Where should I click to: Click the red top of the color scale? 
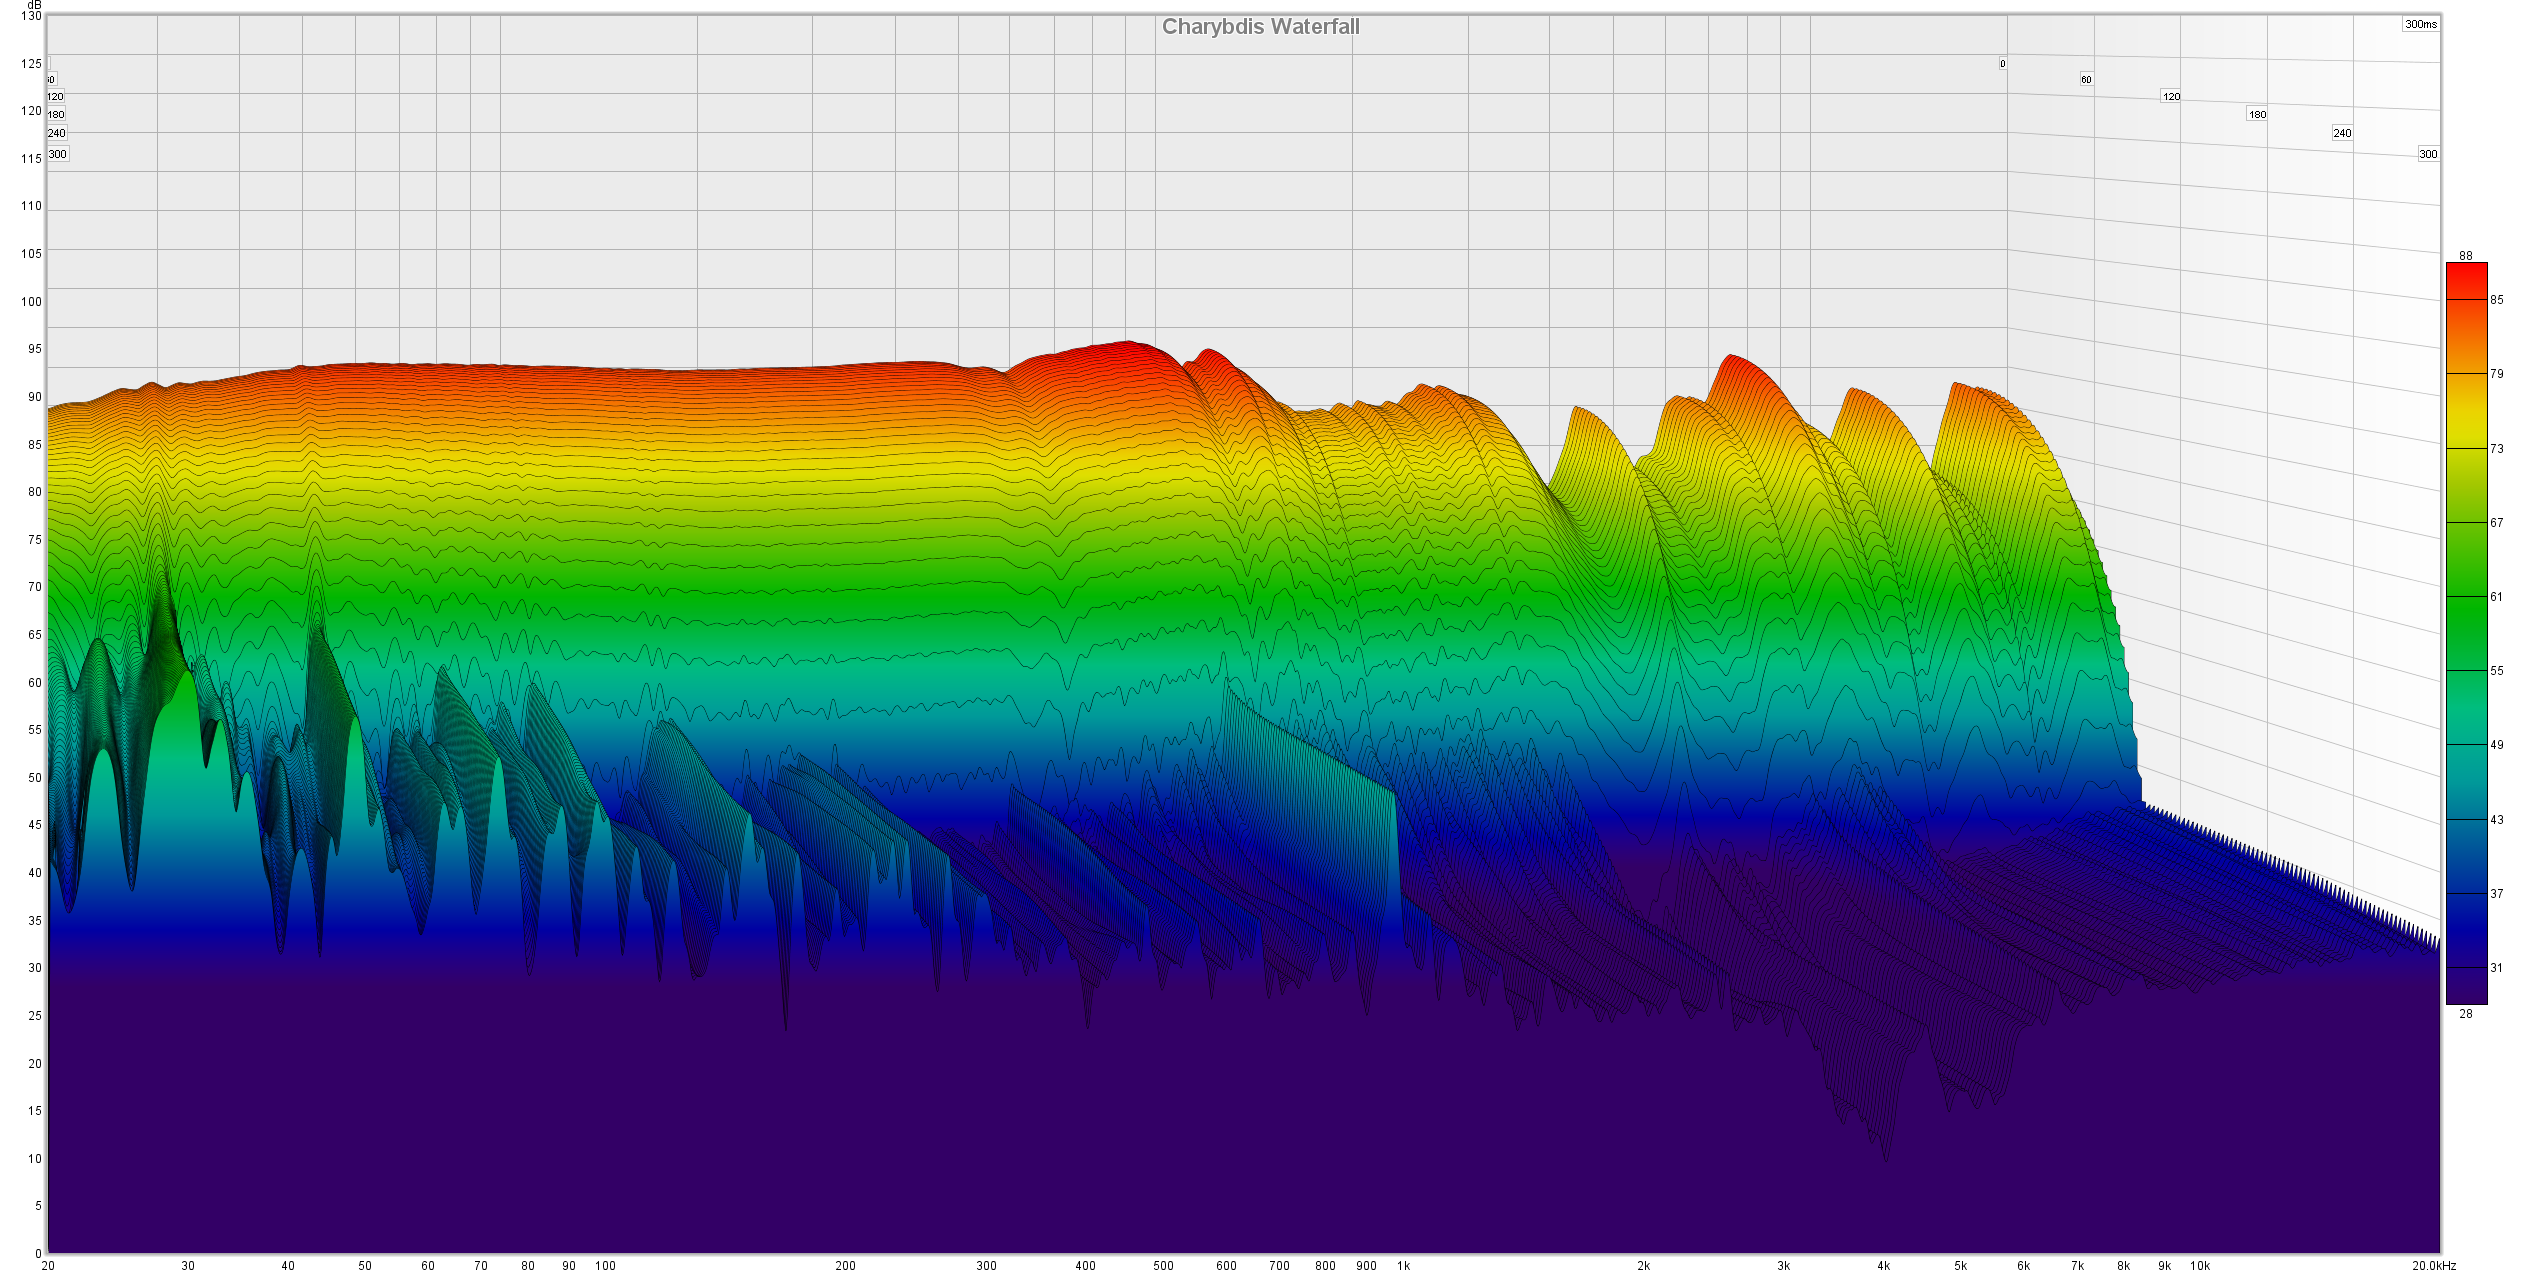point(2466,272)
